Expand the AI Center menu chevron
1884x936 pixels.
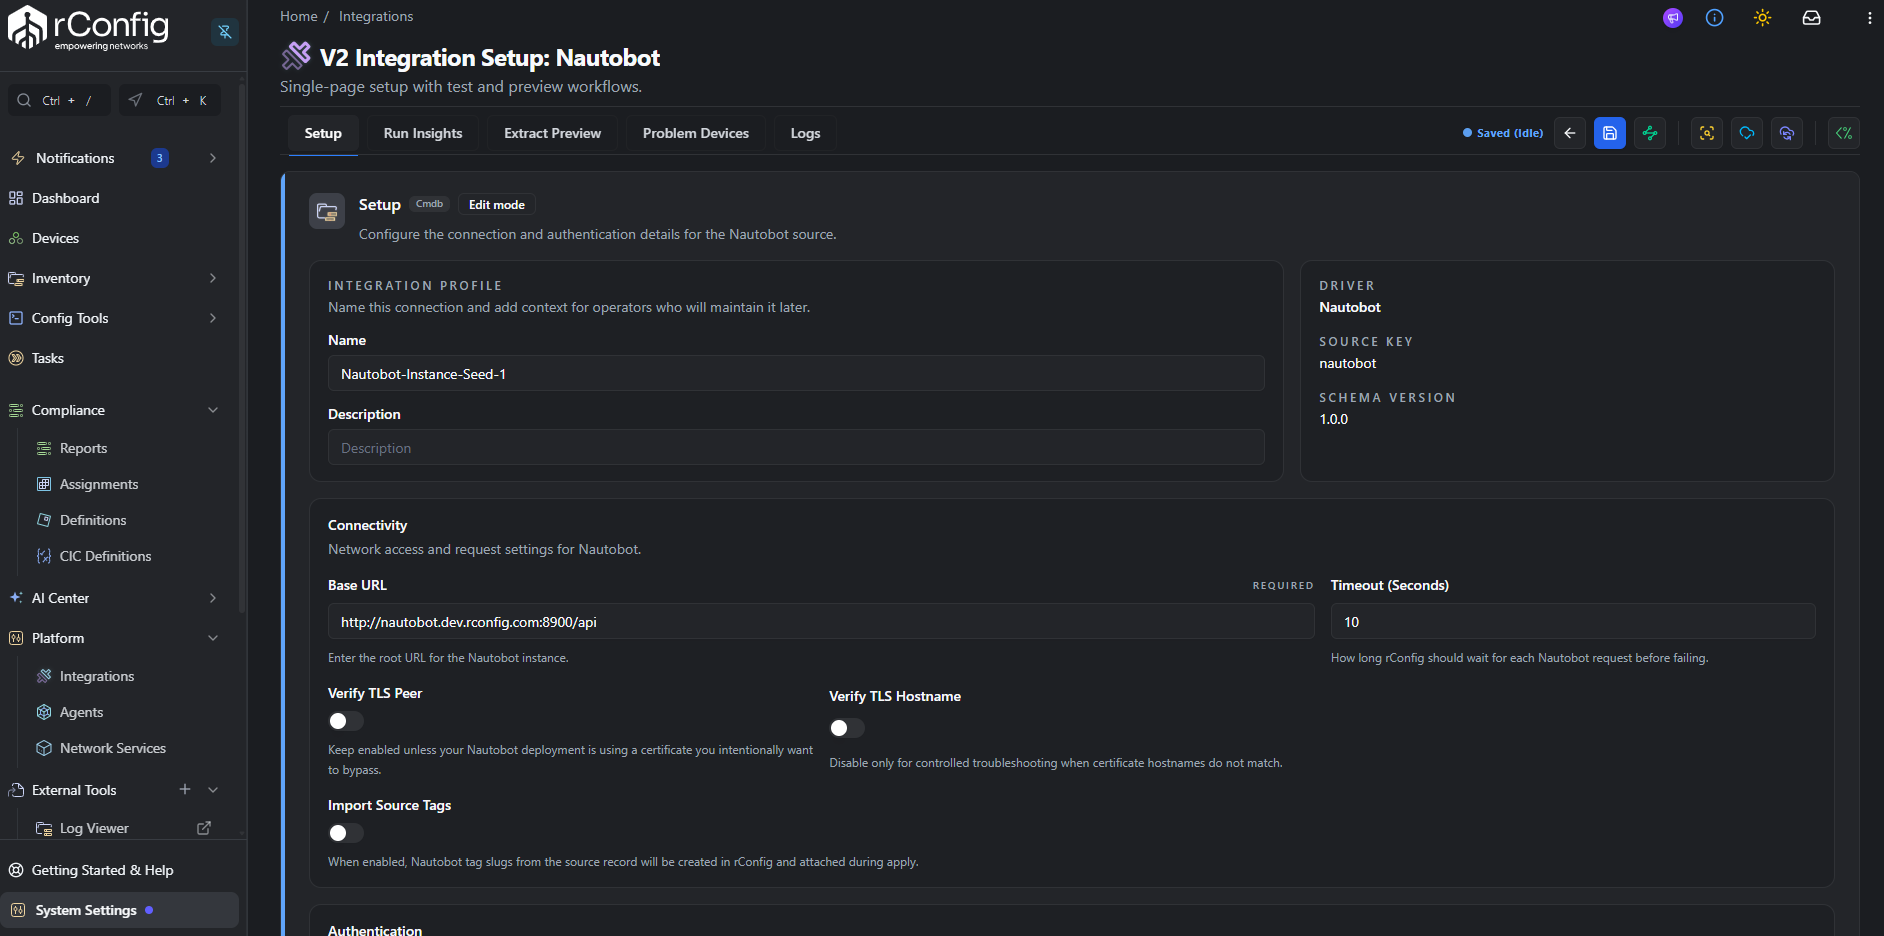point(213,598)
